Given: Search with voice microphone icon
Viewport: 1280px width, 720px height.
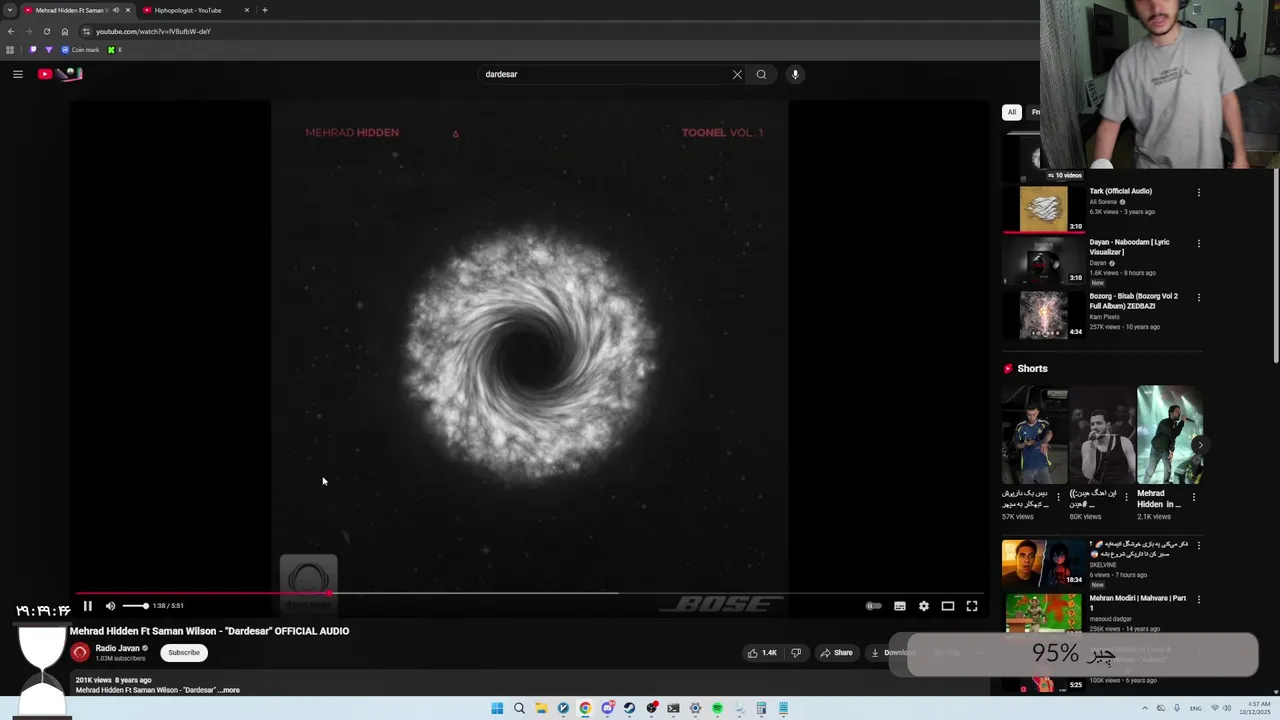Looking at the screenshot, I should click(x=795, y=74).
